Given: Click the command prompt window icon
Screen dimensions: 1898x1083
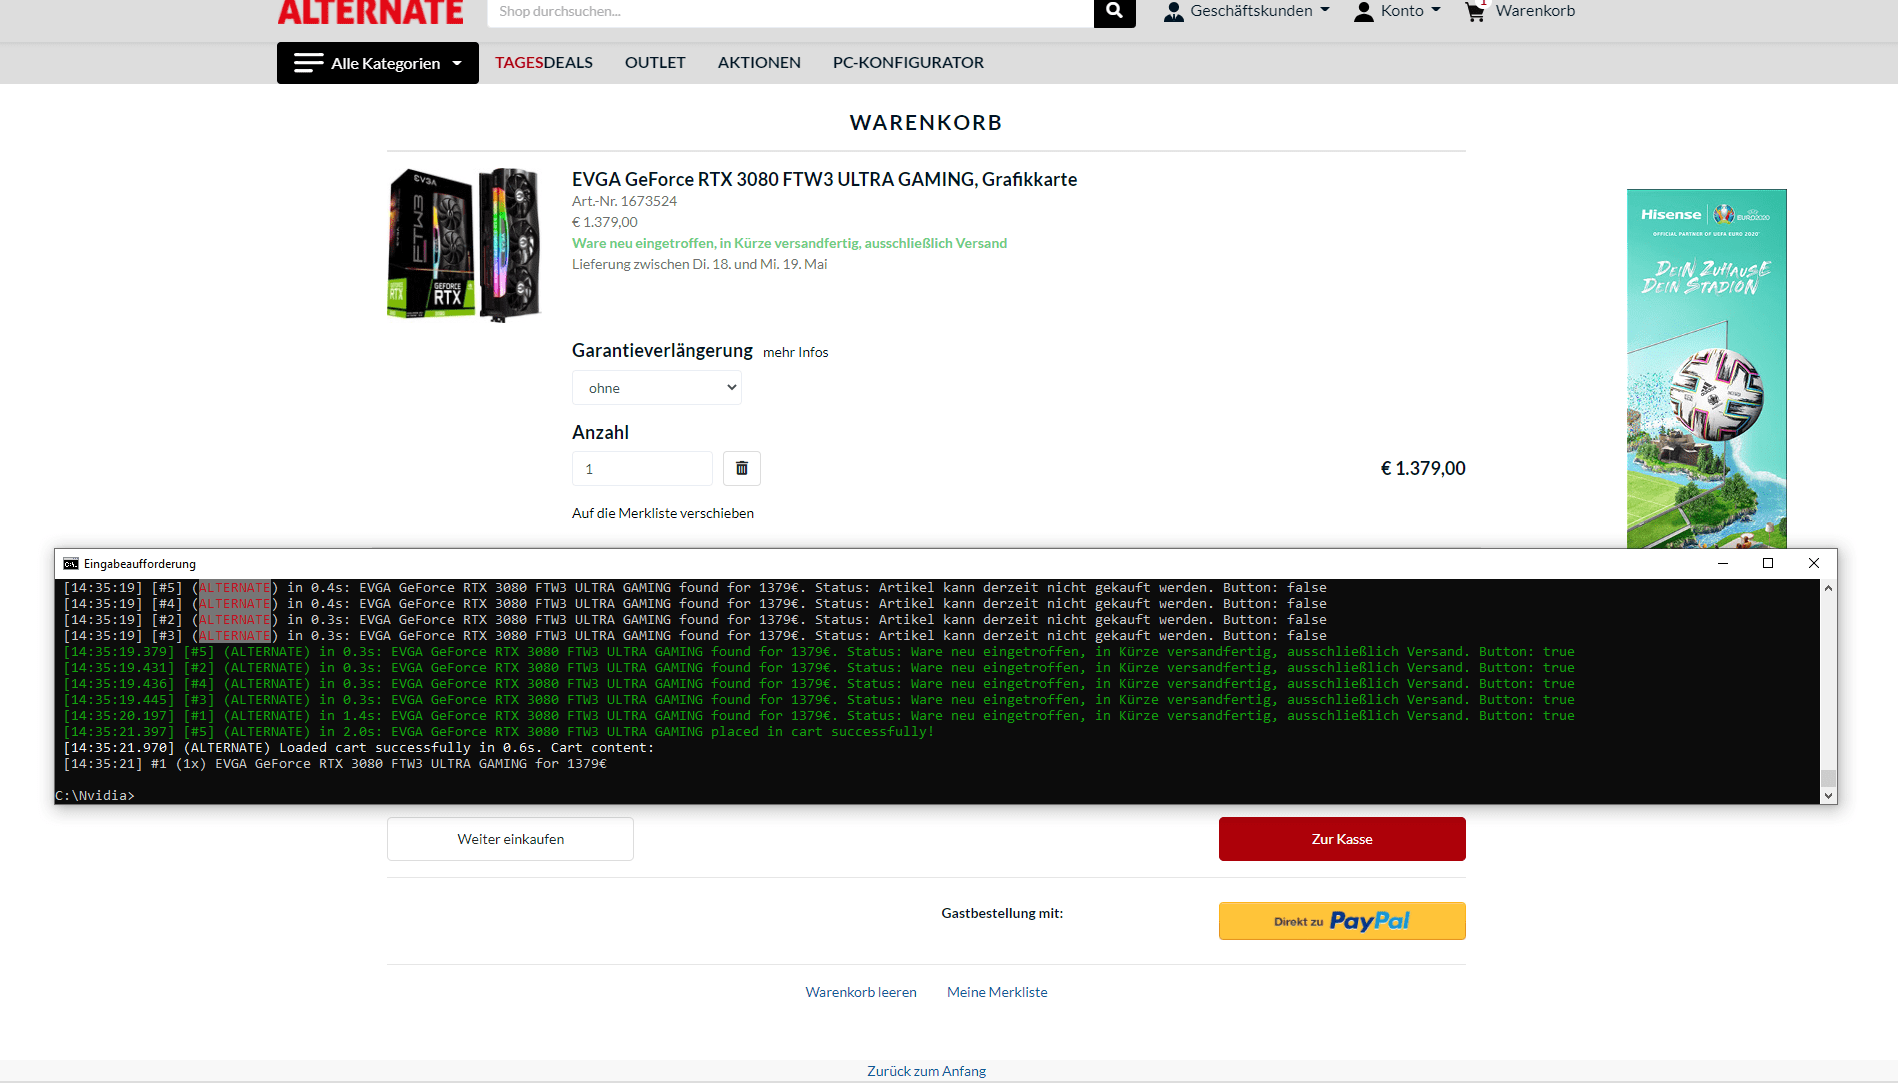Looking at the screenshot, I should [71, 564].
